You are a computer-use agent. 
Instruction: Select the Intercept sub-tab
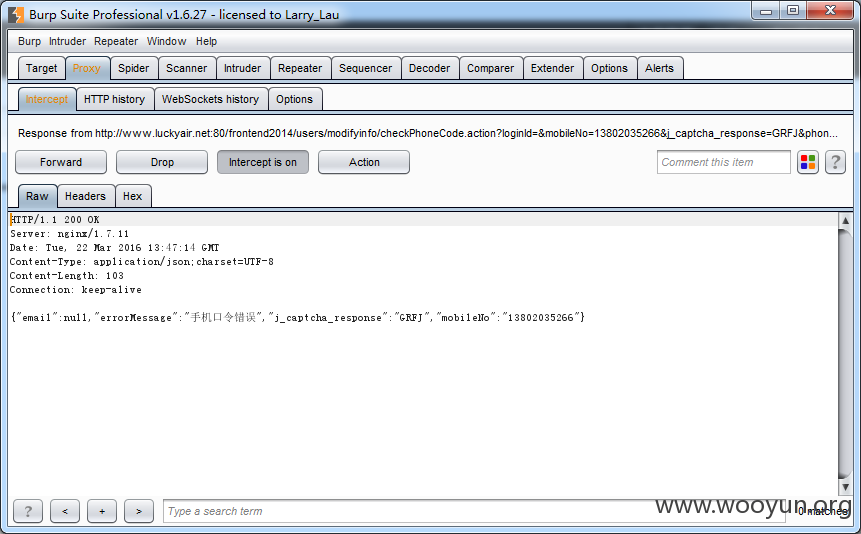coord(47,99)
